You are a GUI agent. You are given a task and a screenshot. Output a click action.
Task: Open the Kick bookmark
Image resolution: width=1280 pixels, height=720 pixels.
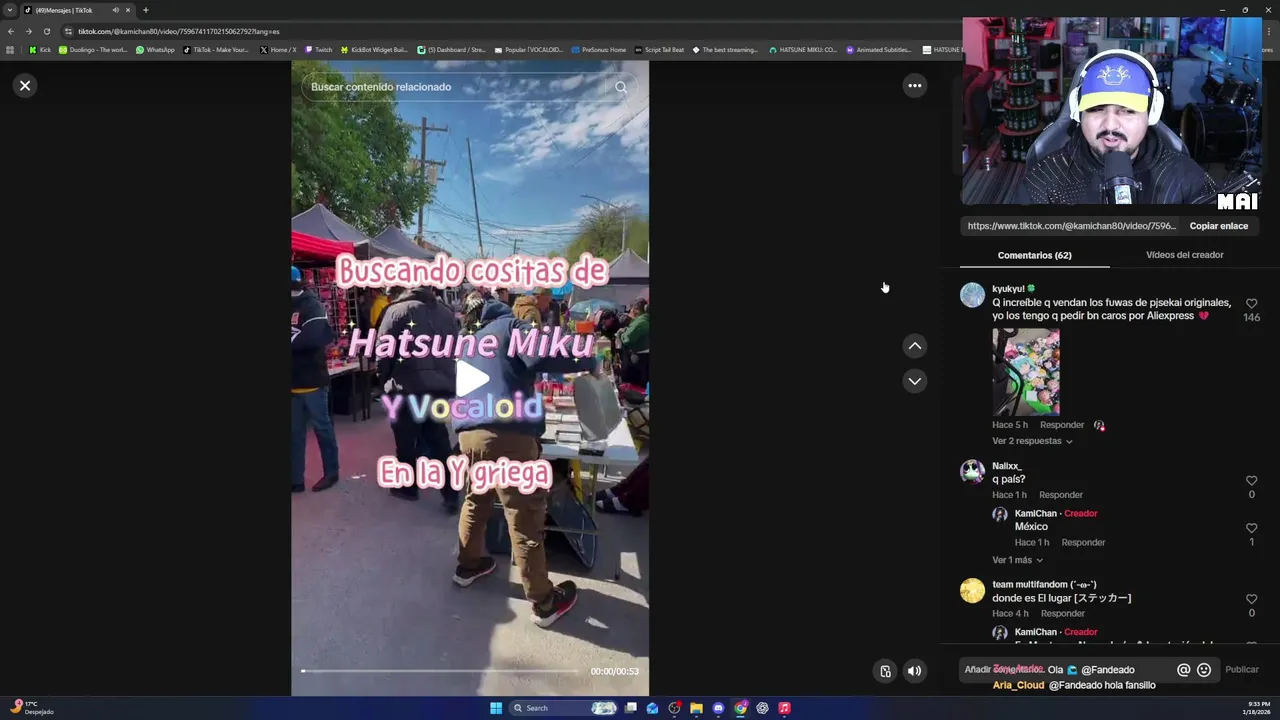[x=40, y=49]
